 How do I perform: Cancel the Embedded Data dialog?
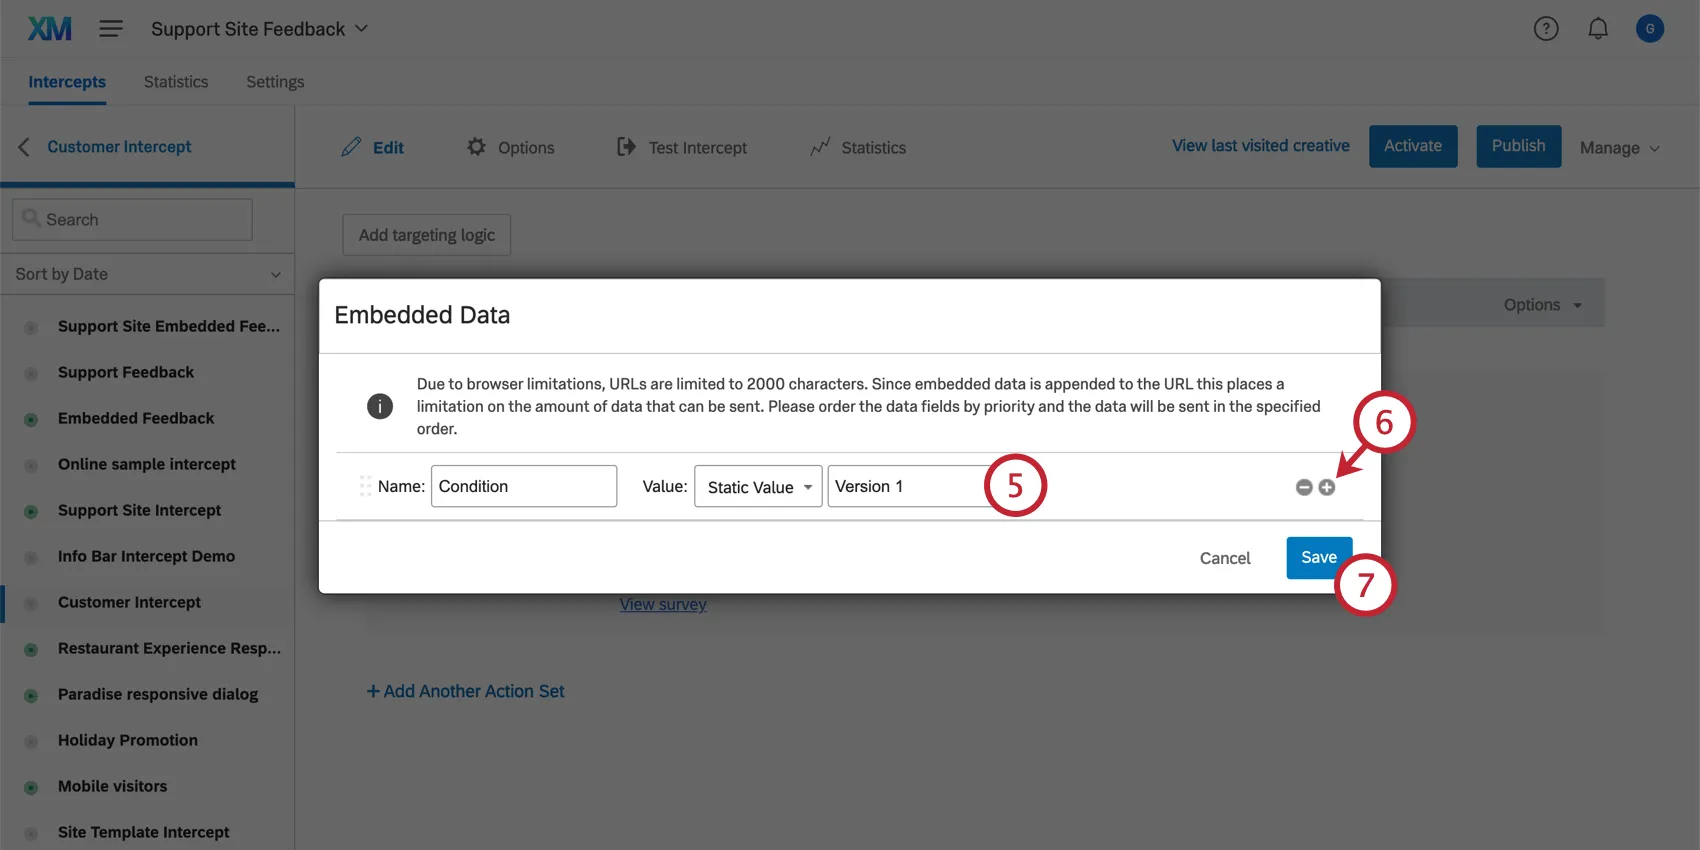pos(1225,558)
